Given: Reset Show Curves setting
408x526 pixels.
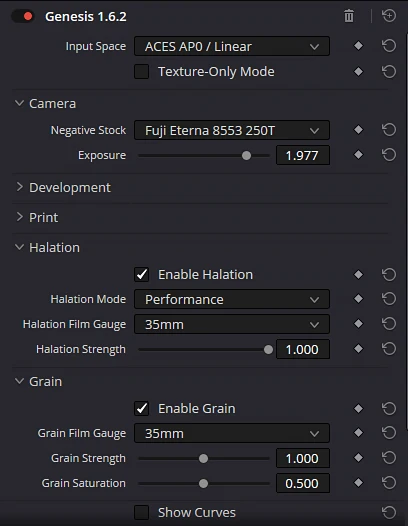Looking at the screenshot, I should click(389, 512).
